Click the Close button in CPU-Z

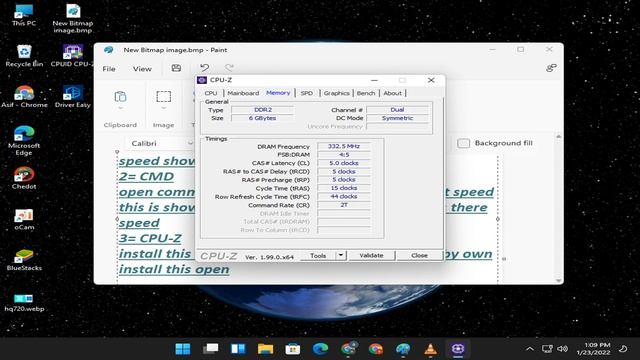point(419,256)
